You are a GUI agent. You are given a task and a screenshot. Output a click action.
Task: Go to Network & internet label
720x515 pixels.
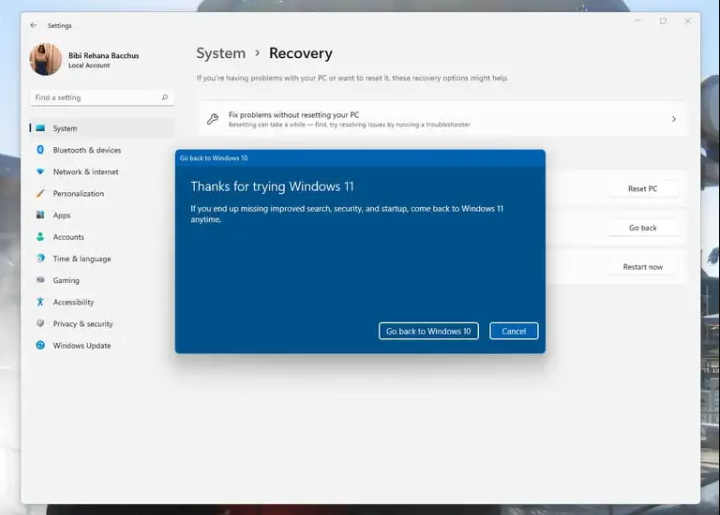pos(85,172)
